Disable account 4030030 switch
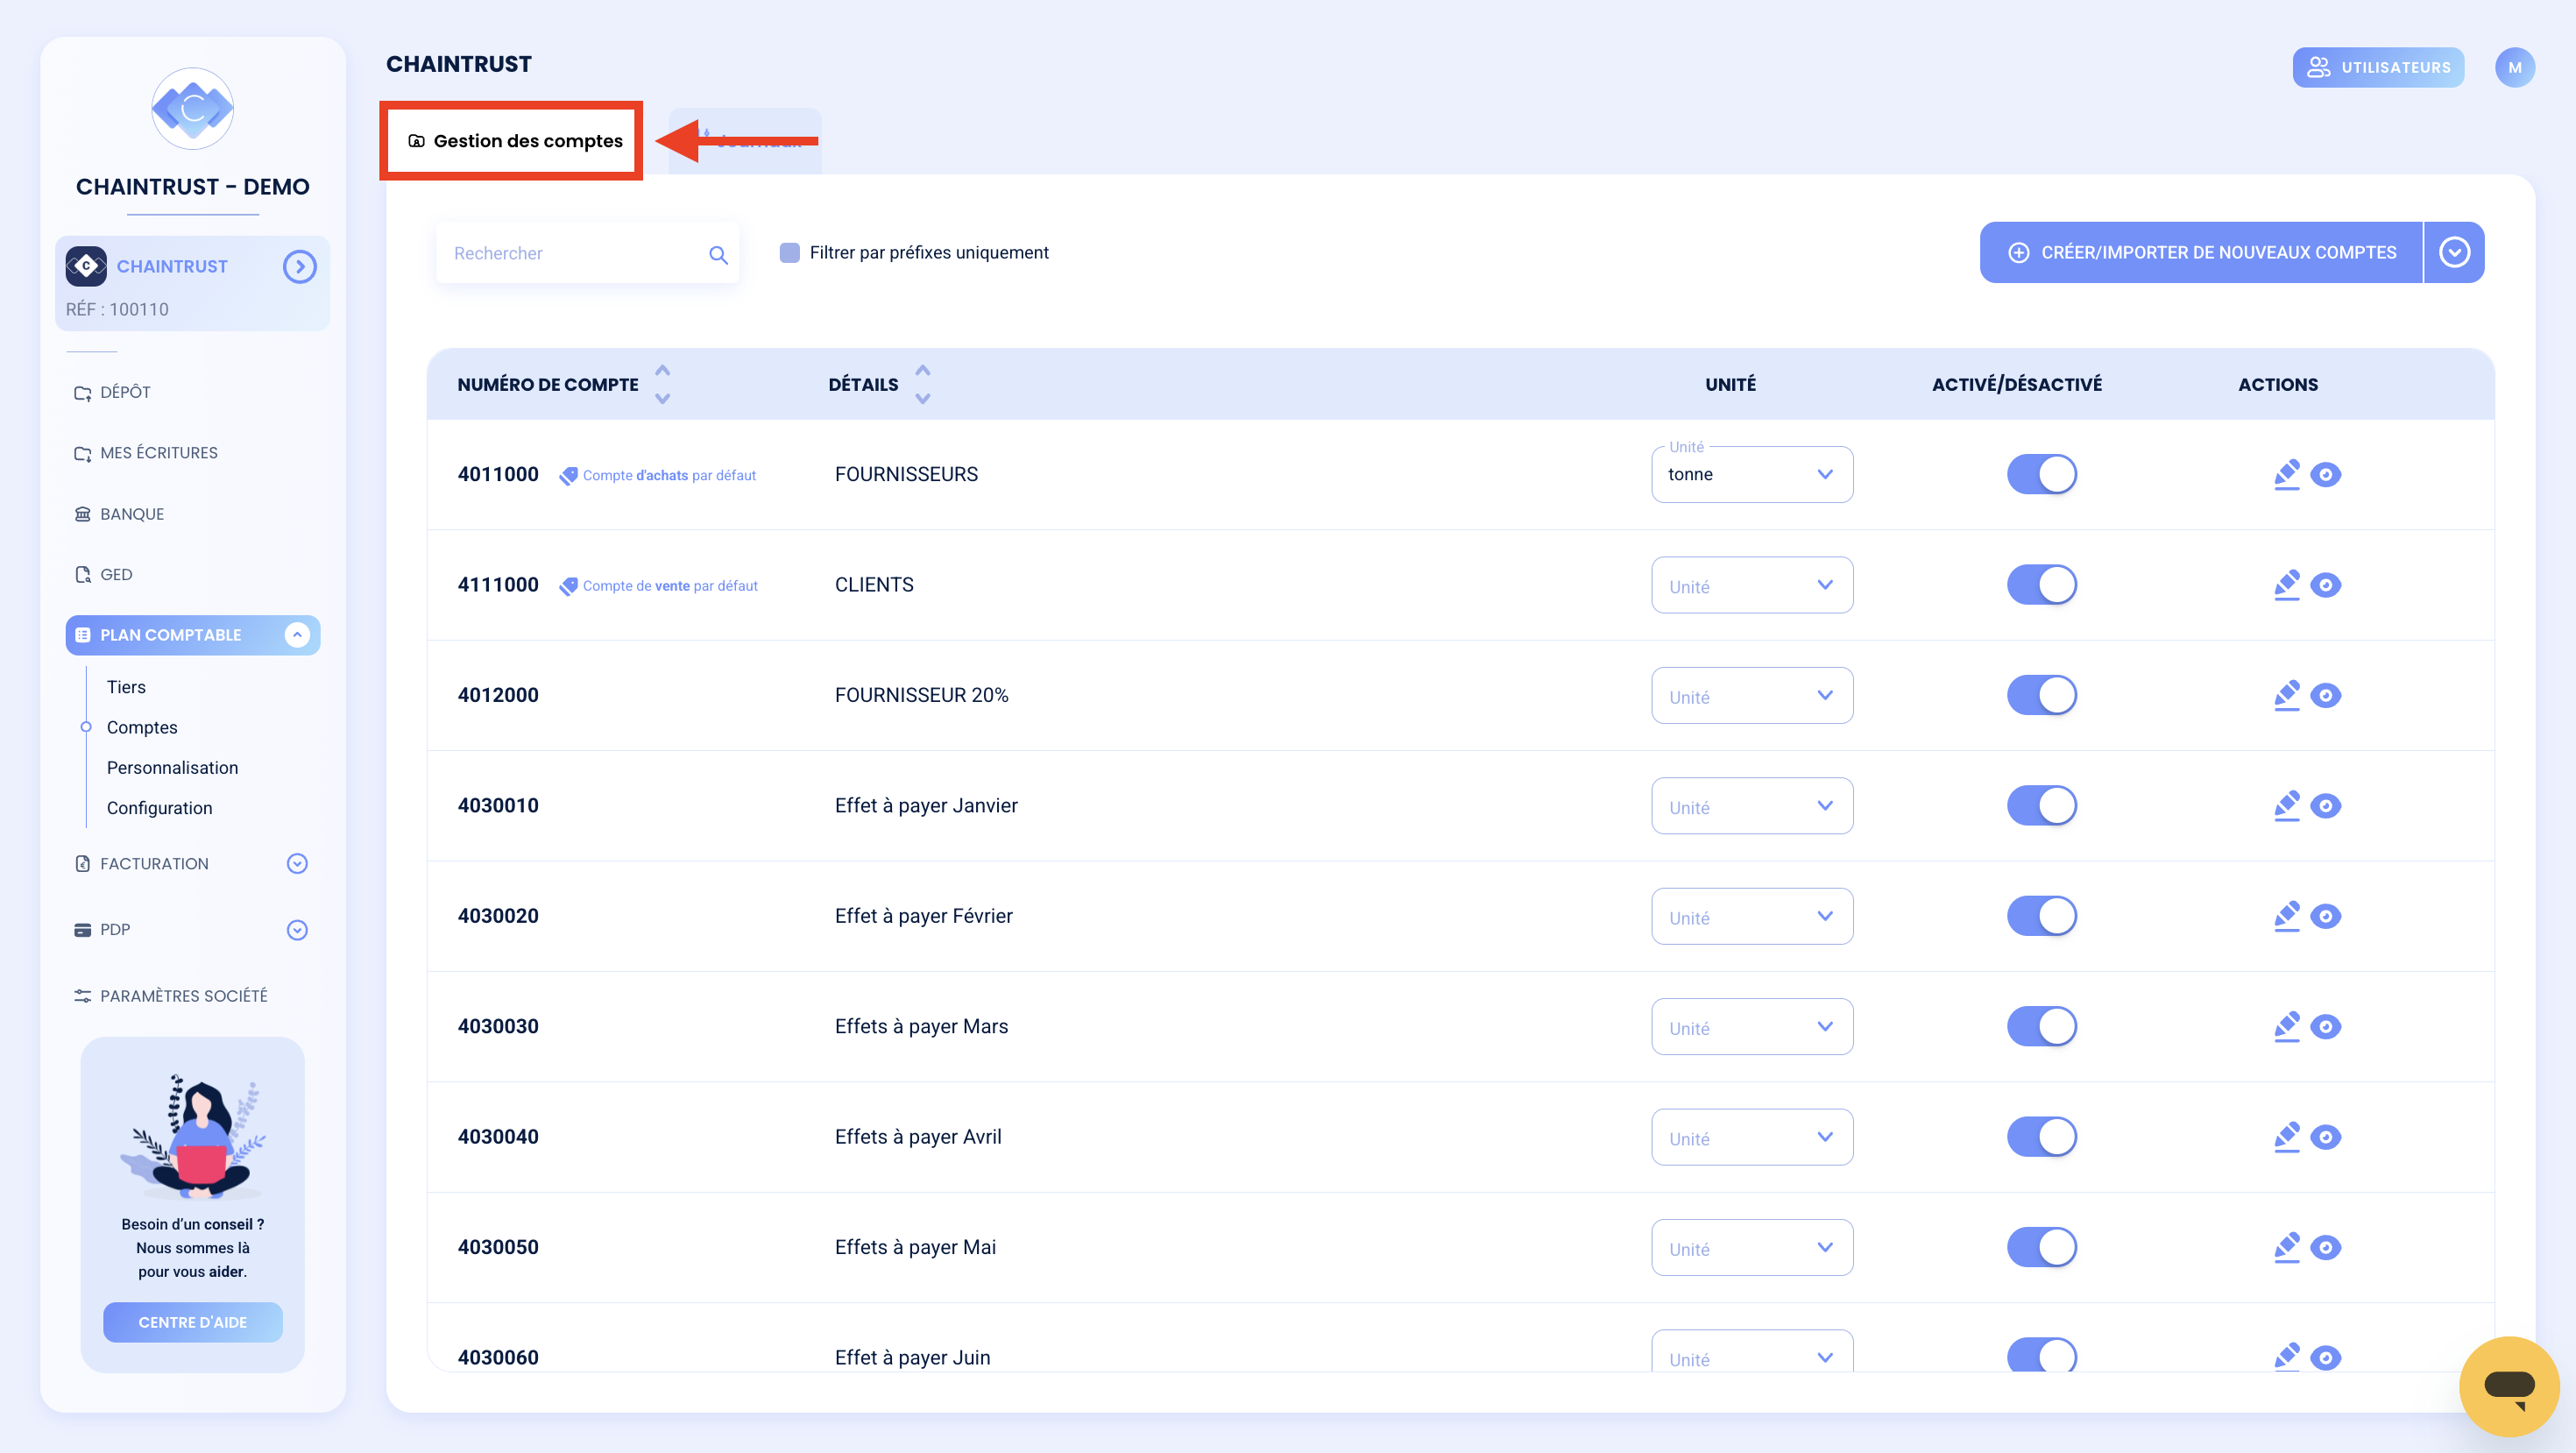The height and width of the screenshot is (1453, 2576). (x=2041, y=1026)
